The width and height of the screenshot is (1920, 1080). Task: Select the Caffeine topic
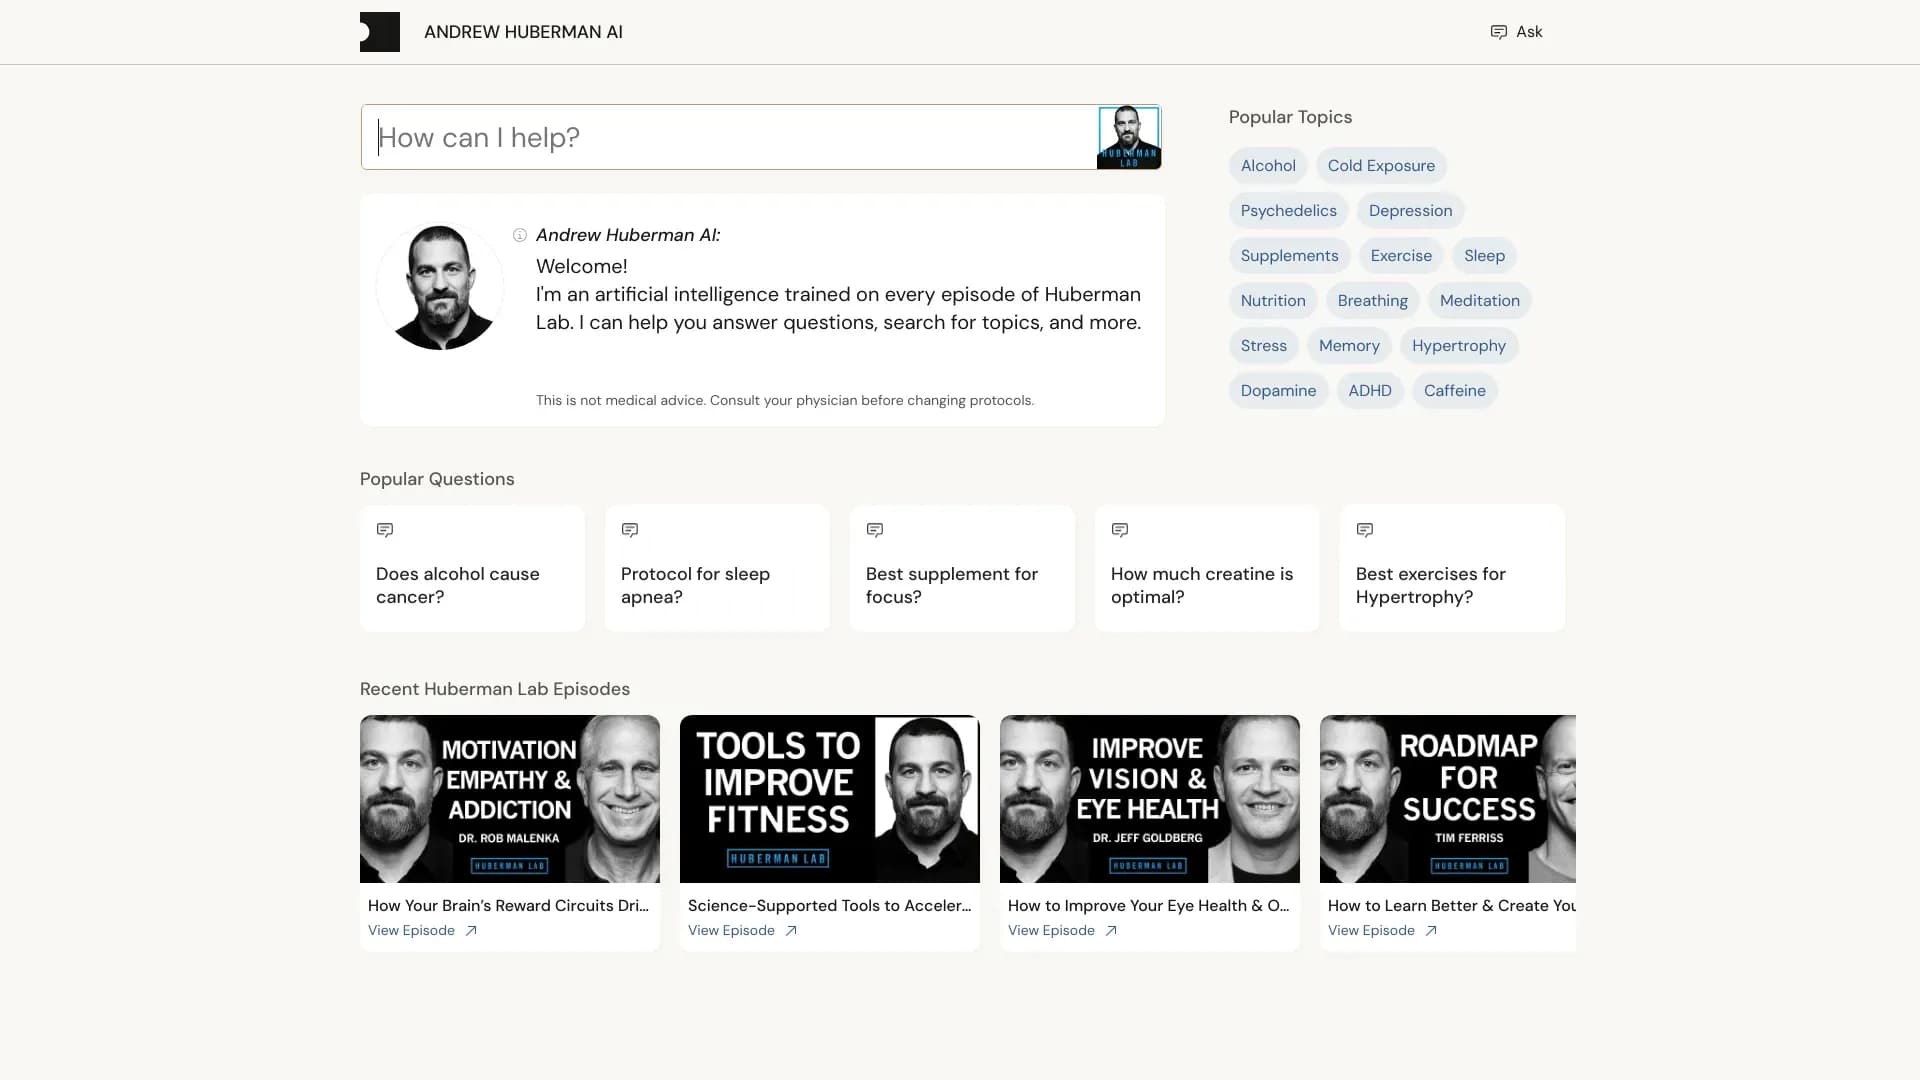[1455, 391]
